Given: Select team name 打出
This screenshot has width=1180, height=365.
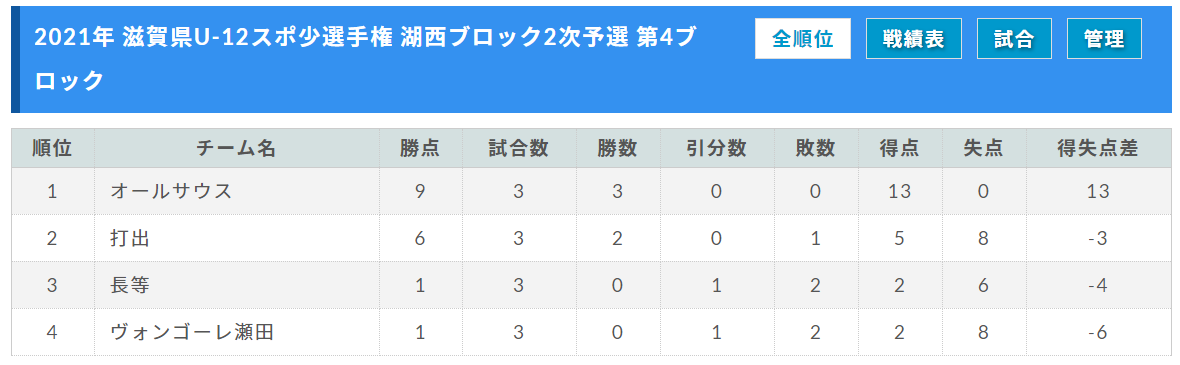Looking at the screenshot, I should coord(130,239).
